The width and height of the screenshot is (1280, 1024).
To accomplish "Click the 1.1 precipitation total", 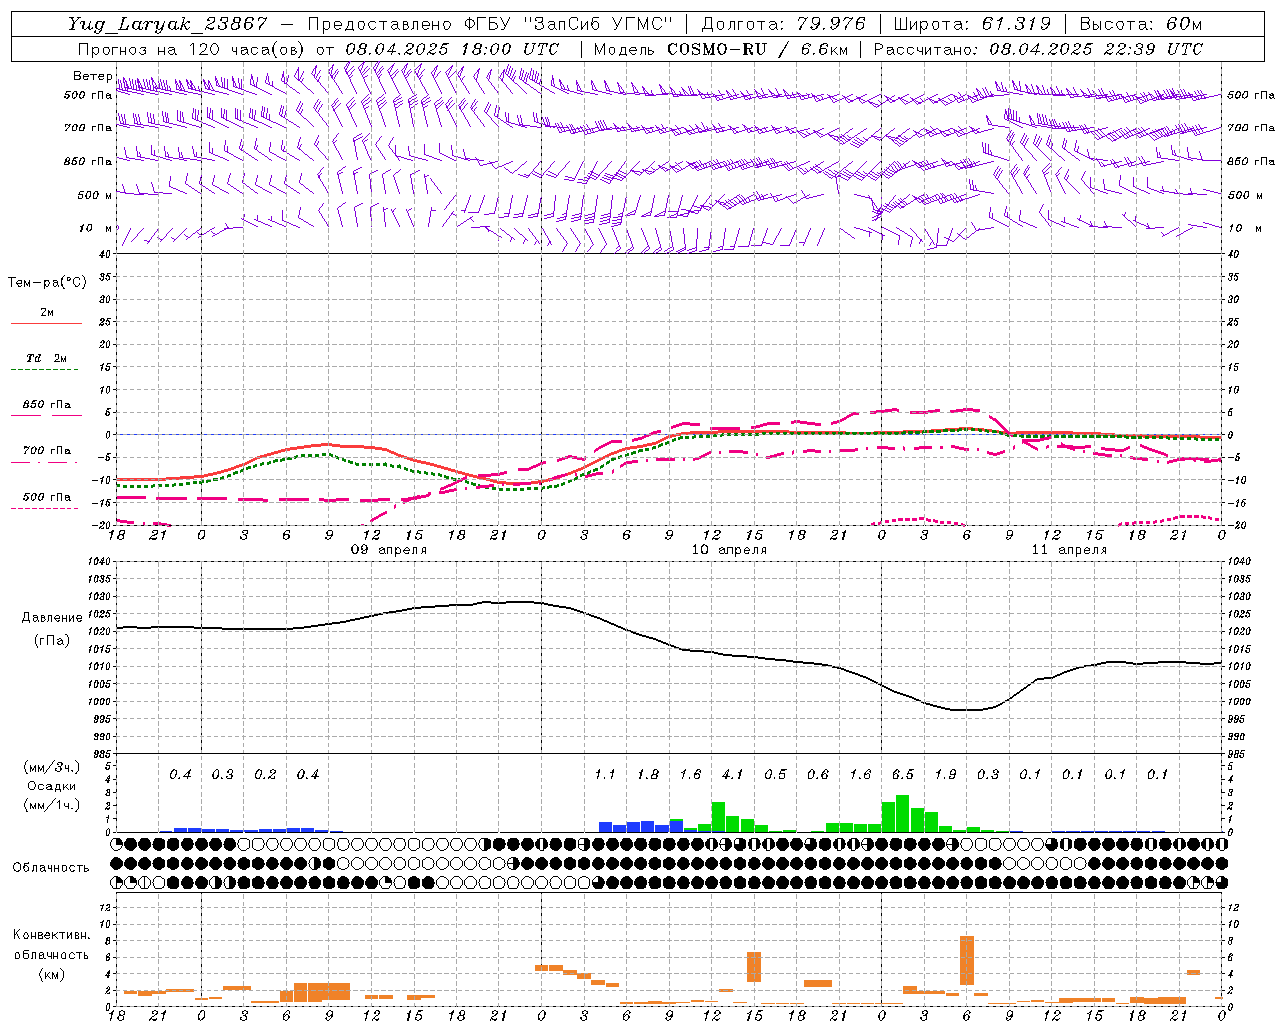I will [605, 775].
